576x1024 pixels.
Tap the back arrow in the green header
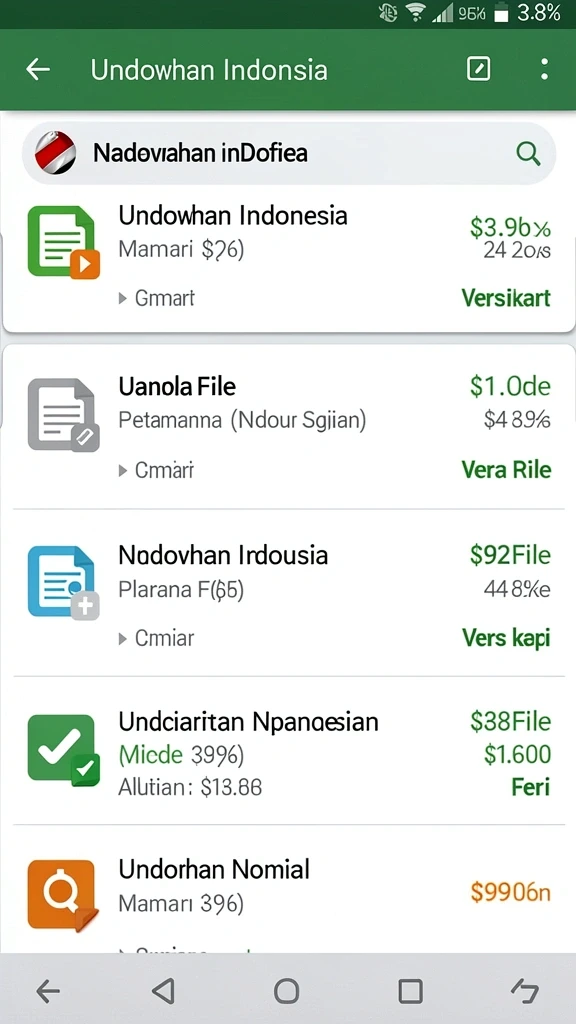coord(38,69)
